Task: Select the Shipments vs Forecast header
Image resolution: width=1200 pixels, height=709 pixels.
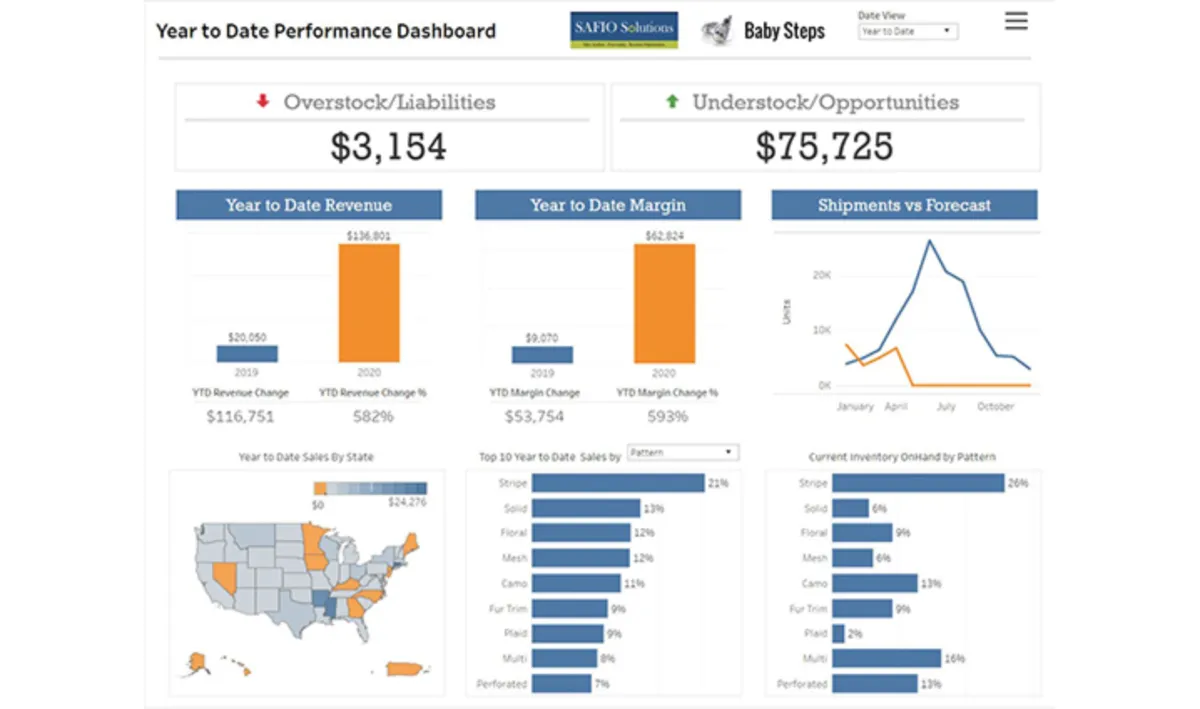Action: pyautogui.click(x=904, y=205)
